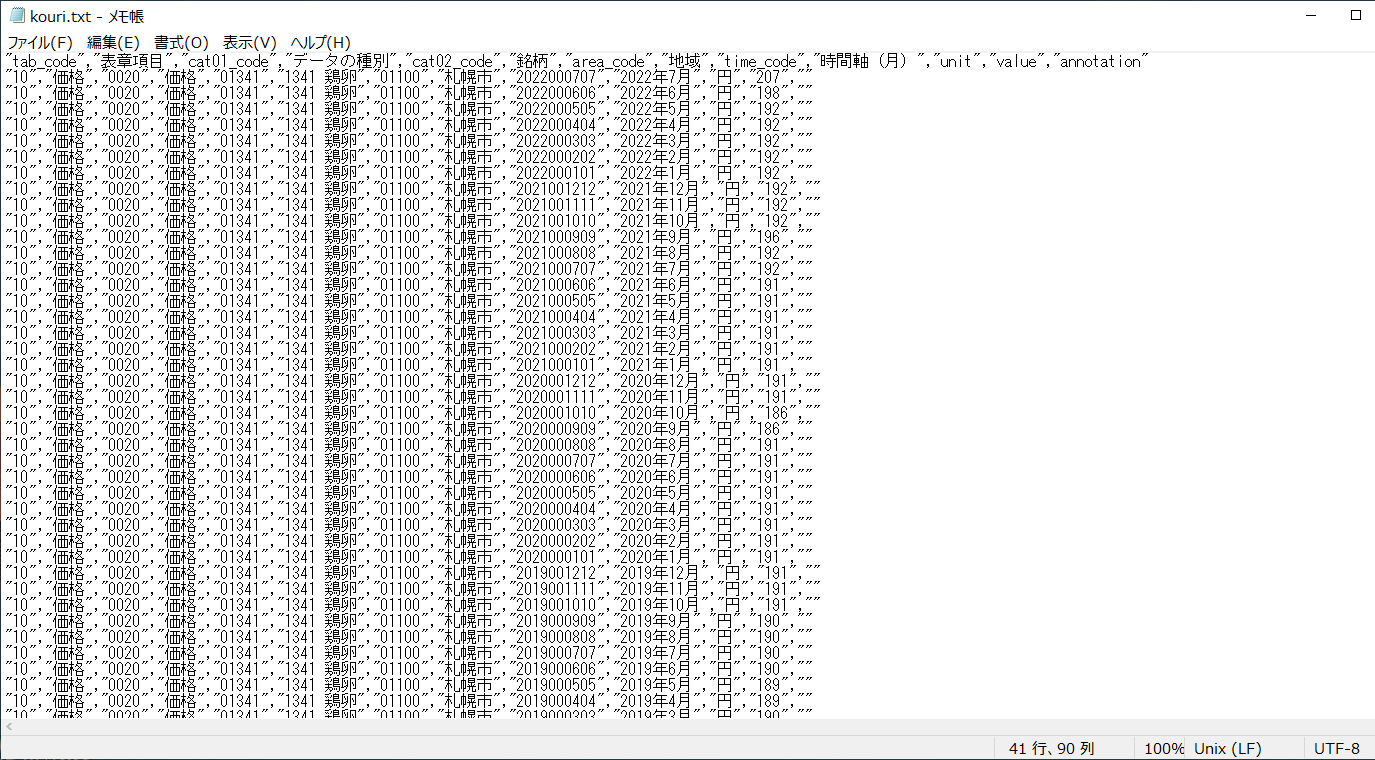
Task: Click the date "2019年5月" in the text
Action: (x=655, y=686)
